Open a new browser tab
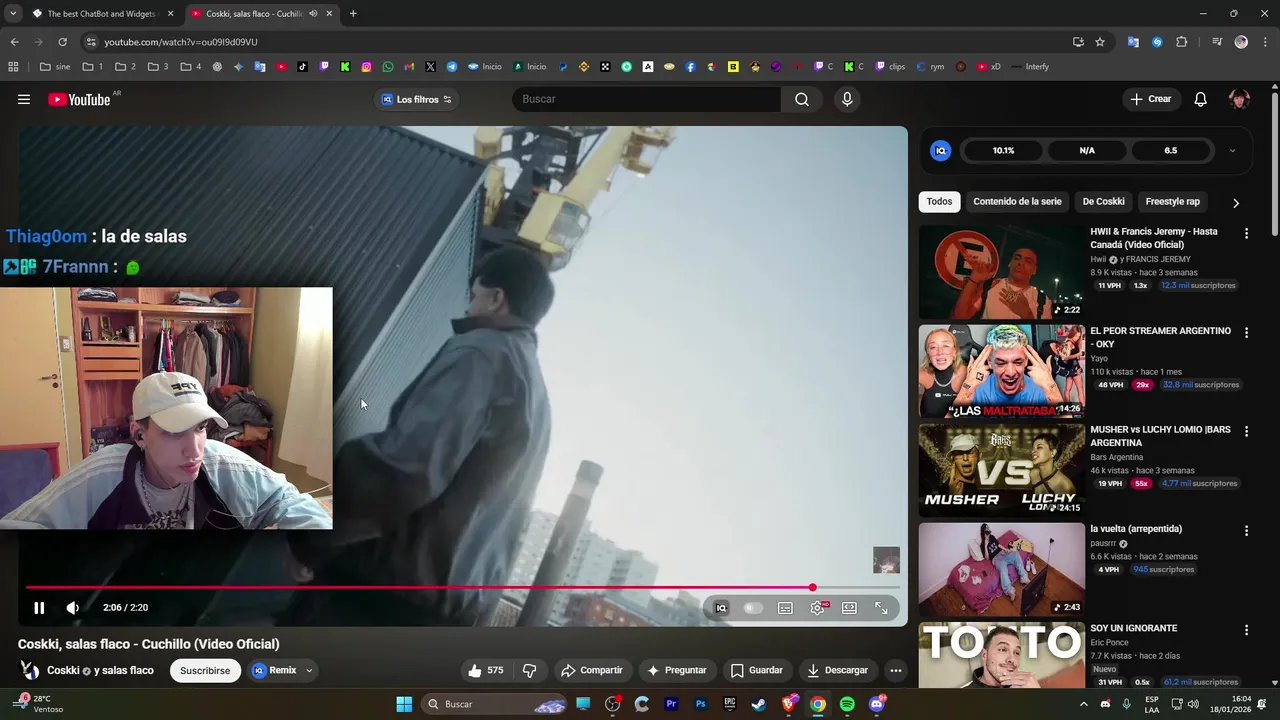This screenshot has height=720, width=1280. (353, 14)
